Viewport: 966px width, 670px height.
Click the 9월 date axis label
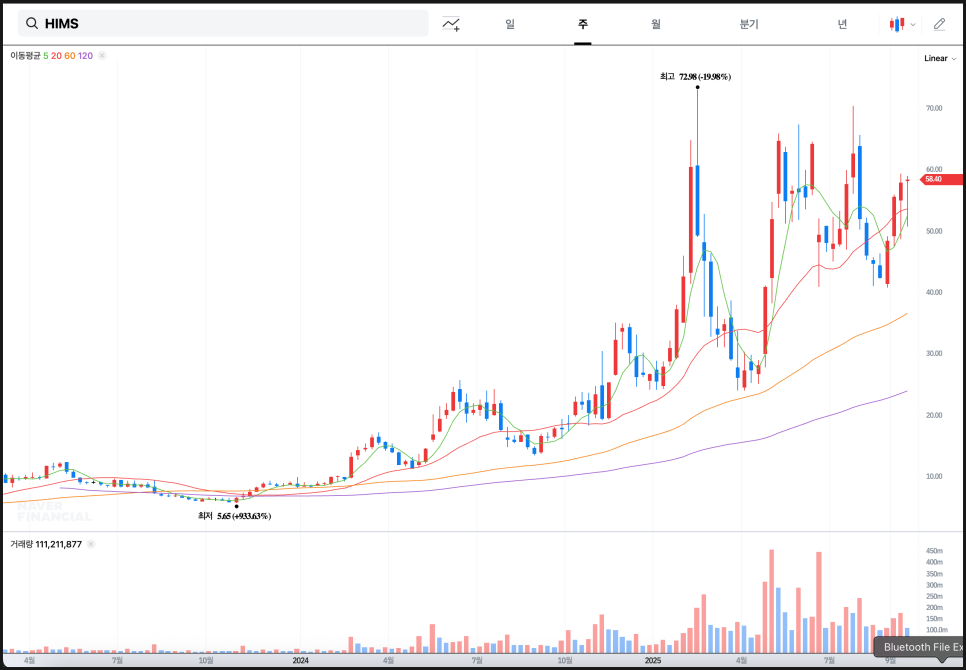(x=891, y=661)
